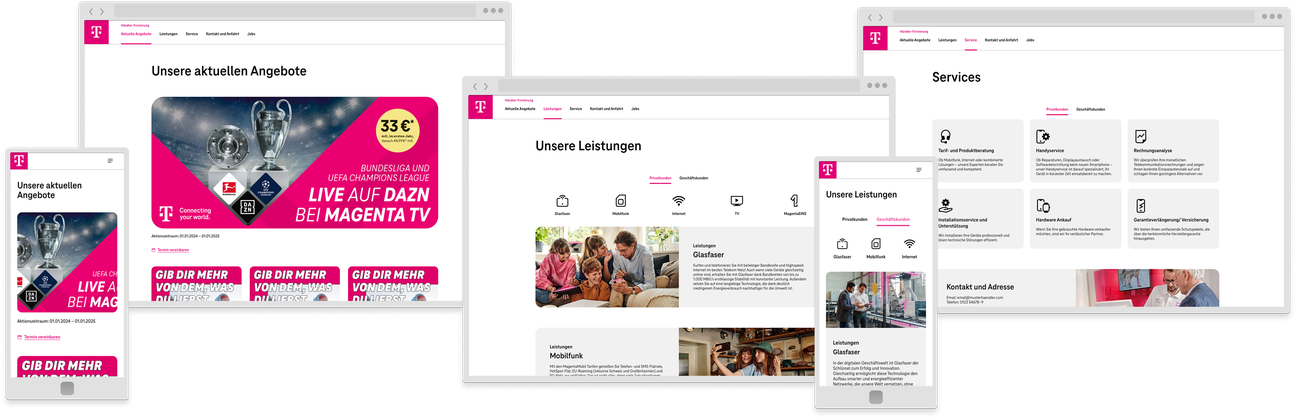The height and width of the screenshot is (418, 1296).
Task: Open Jobs menu item in Angebote window
Action: click(x=250, y=34)
